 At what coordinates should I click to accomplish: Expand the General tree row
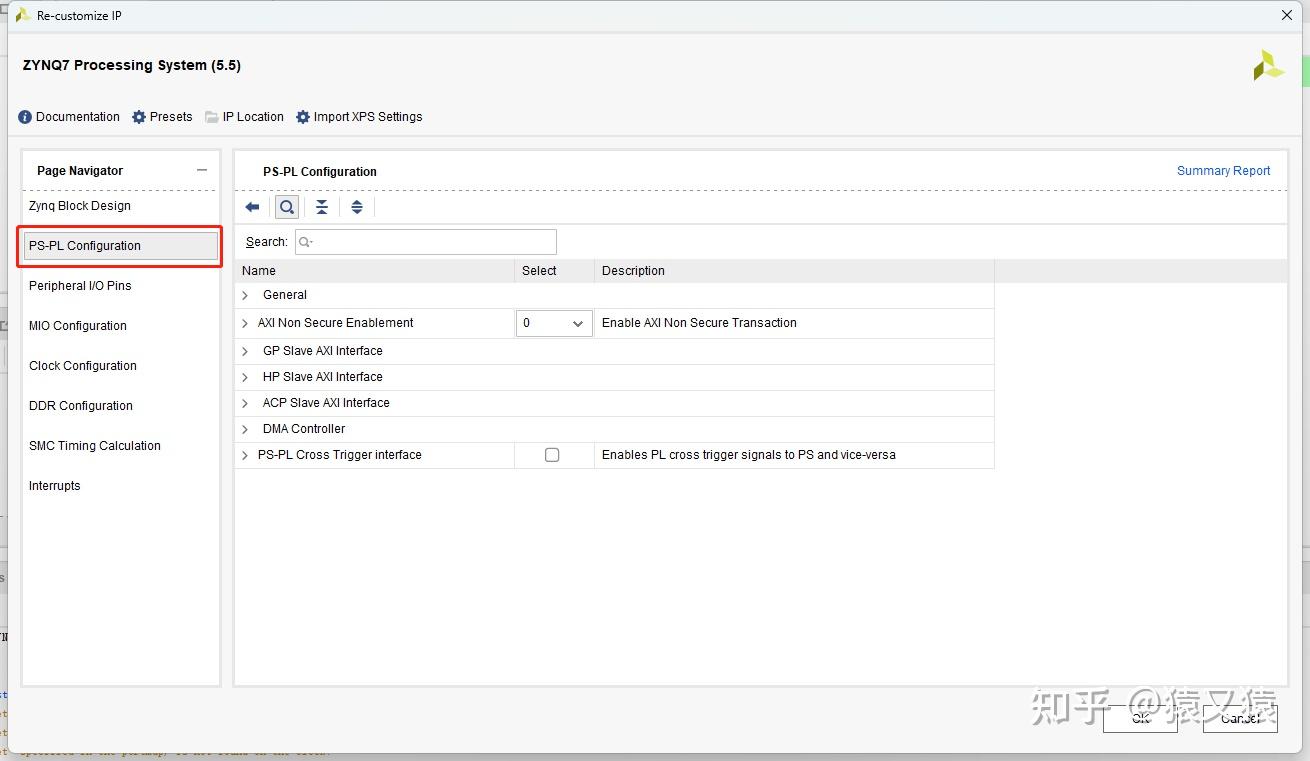pyautogui.click(x=245, y=295)
